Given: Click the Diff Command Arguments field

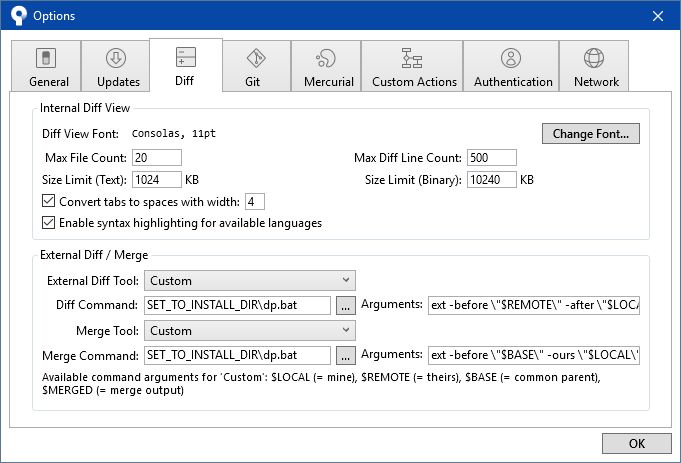Looking at the screenshot, I should tap(534, 305).
